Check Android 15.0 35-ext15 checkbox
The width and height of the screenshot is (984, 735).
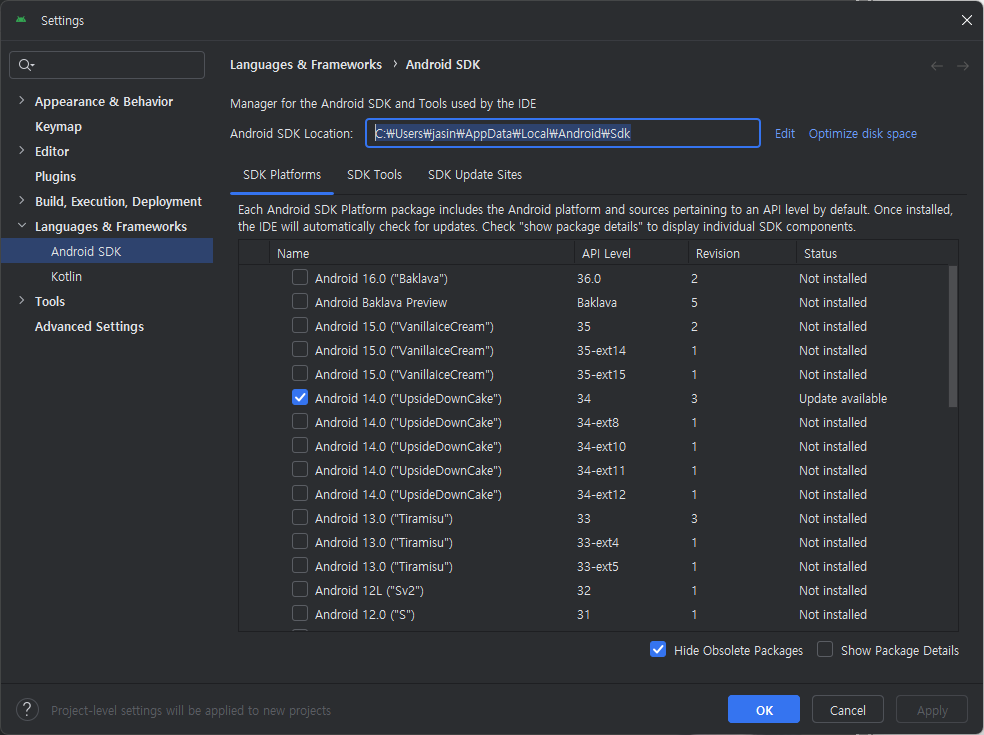(x=300, y=373)
